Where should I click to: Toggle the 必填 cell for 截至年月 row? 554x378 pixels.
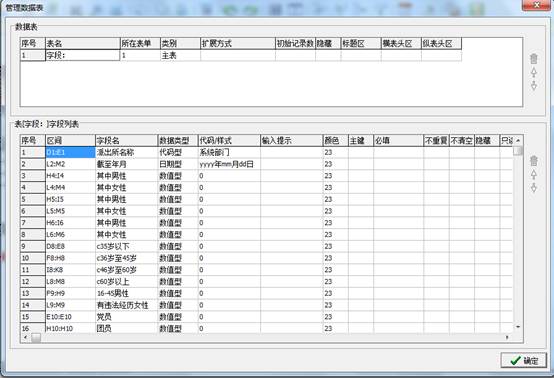[x=398, y=164]
